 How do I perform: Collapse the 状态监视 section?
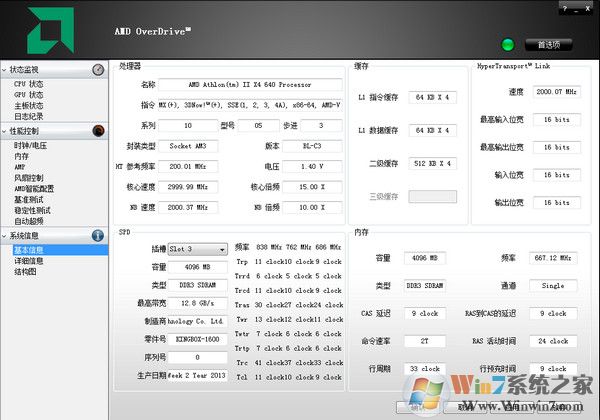(5, 71)
